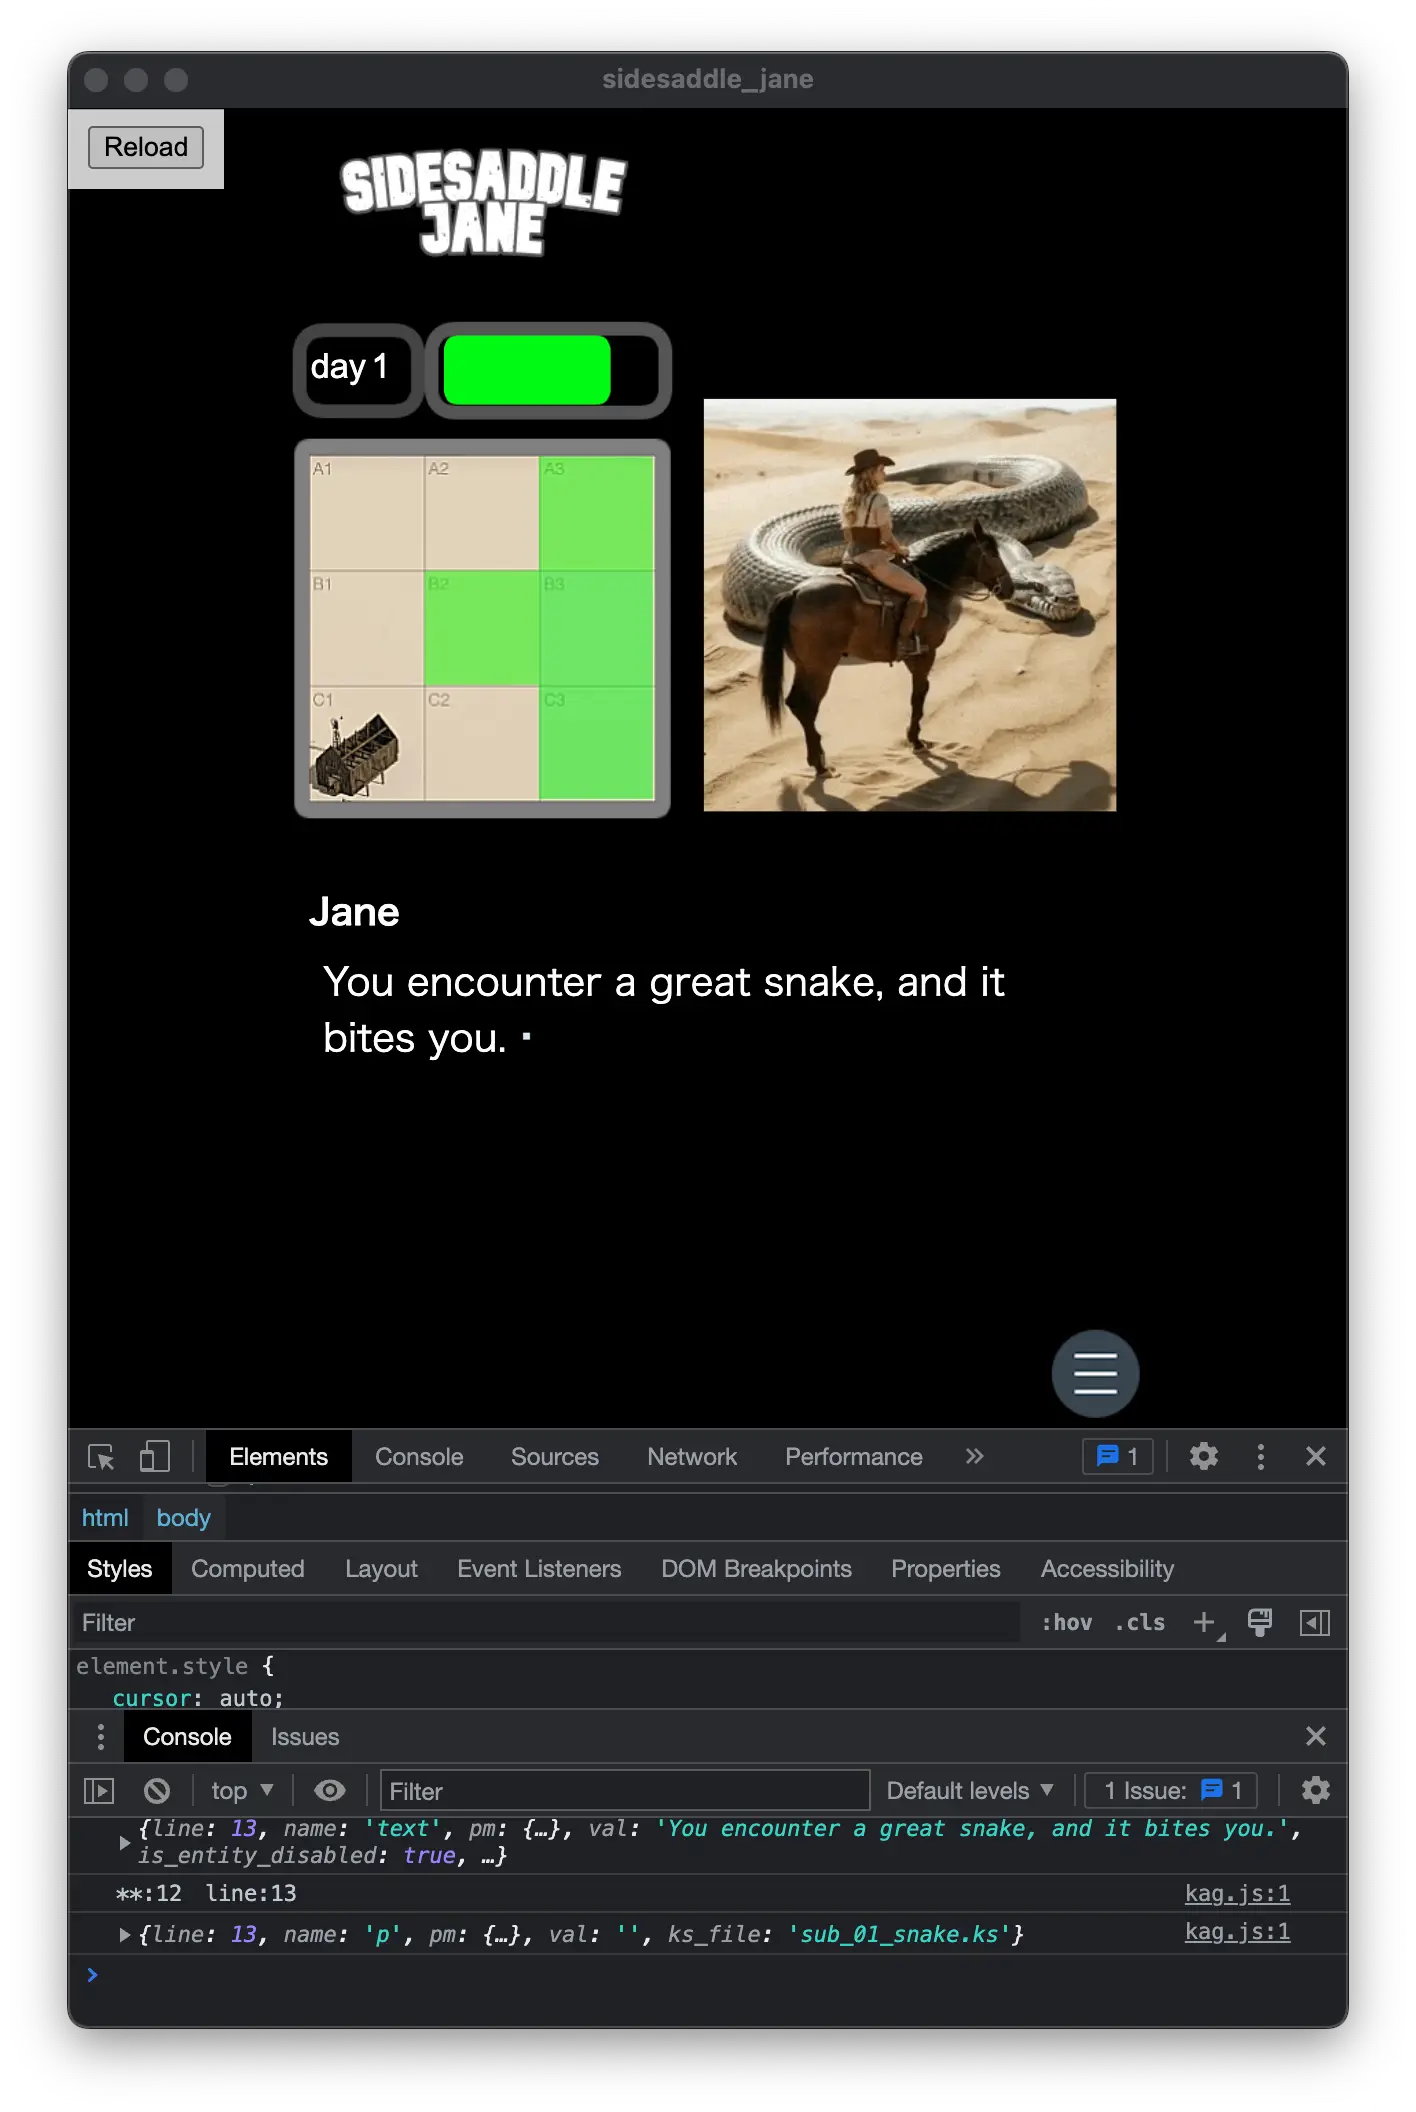Open DevTools three-dot customize menu
Viewport: 1416px width, 2112px height.
click(1261, 1457)
